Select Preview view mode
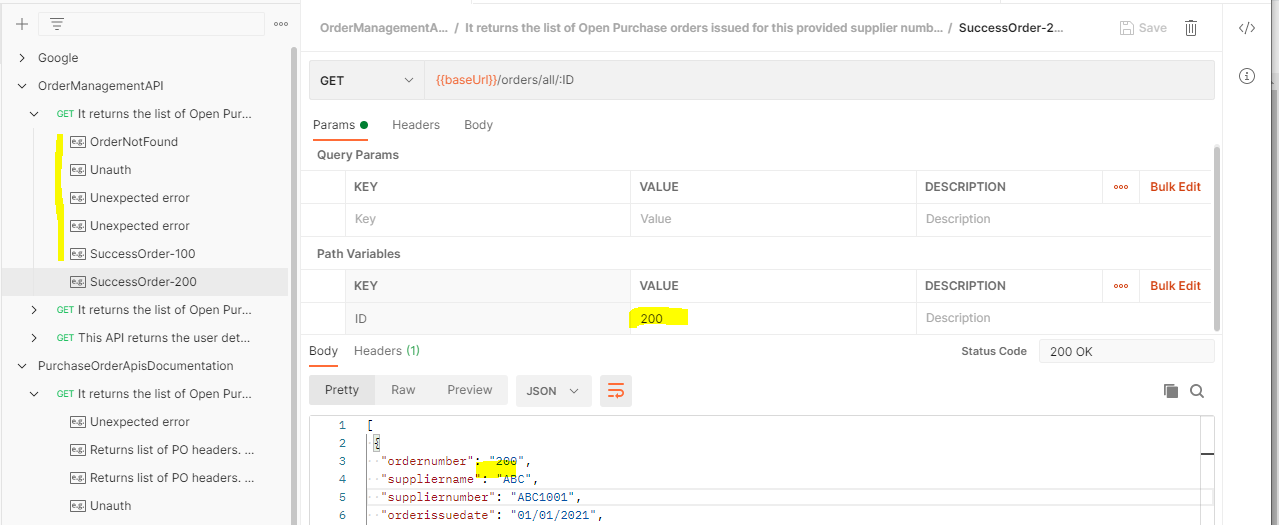The width and height of the screenshot is (1279, 525). pos(470,390)
